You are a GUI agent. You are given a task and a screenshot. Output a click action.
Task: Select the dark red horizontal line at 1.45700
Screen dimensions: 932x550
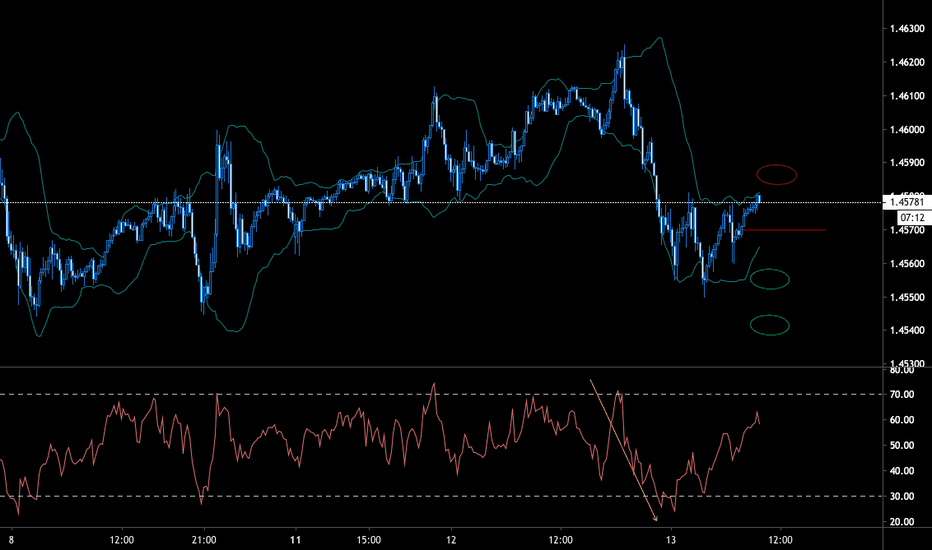[x=783, y=230]
